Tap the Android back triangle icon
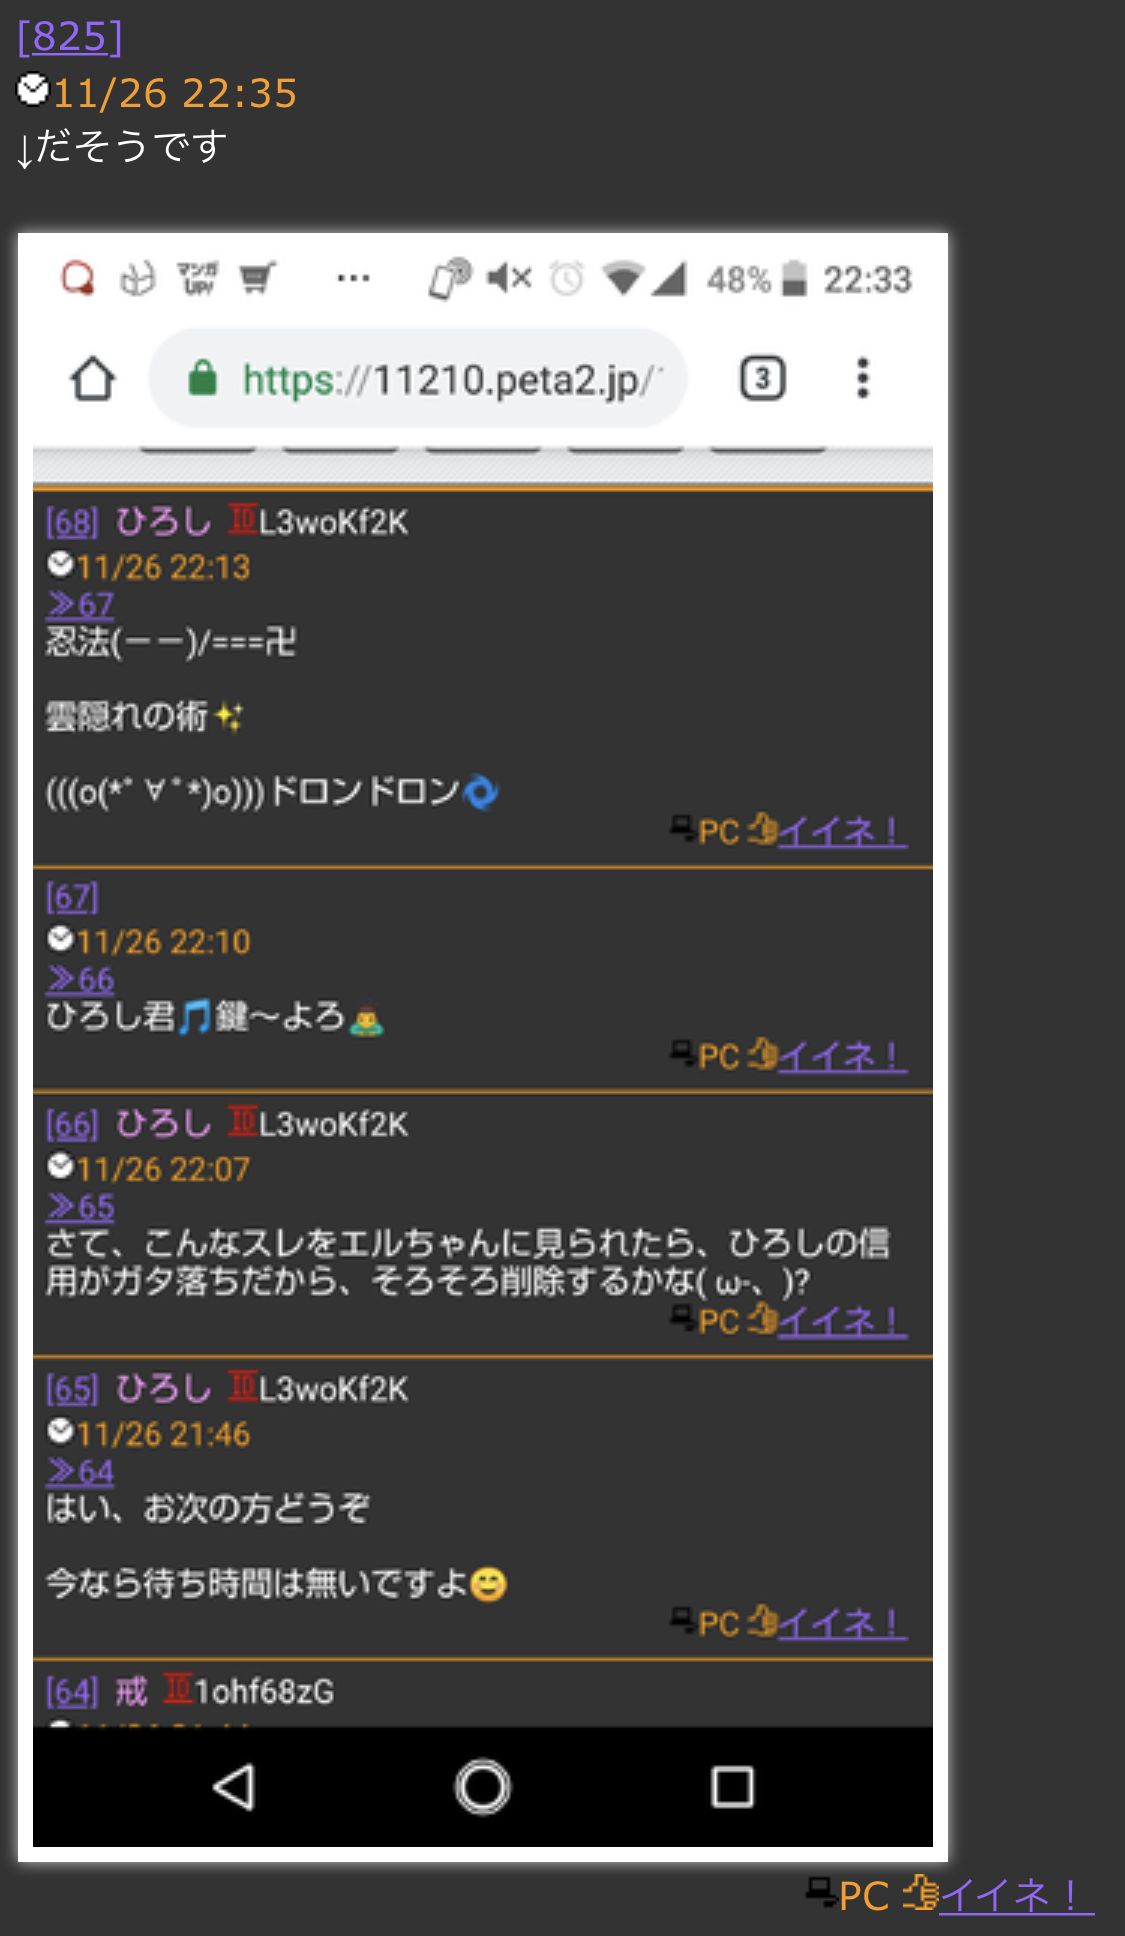Image resolution: width=1125 pixels, height=1936 pixels. [x=234, y=1787]
